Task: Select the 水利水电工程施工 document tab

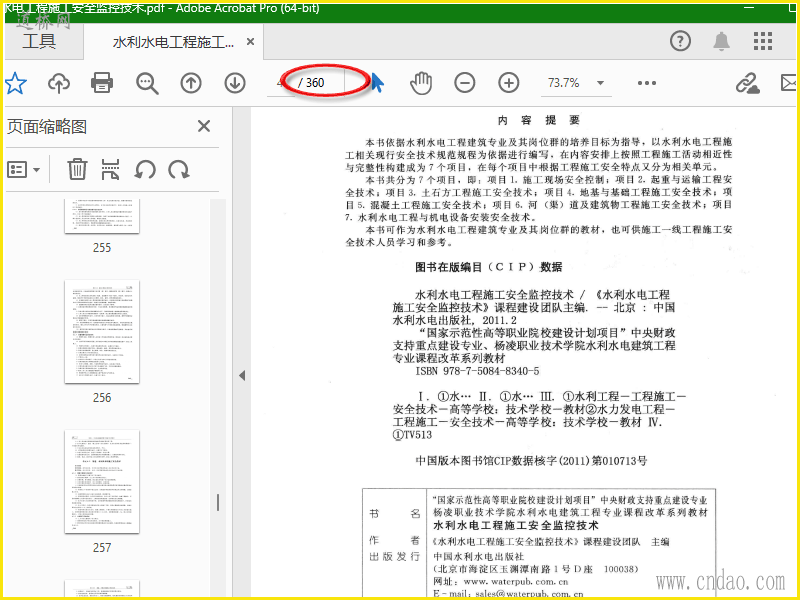Action: (x=173, y=42)
